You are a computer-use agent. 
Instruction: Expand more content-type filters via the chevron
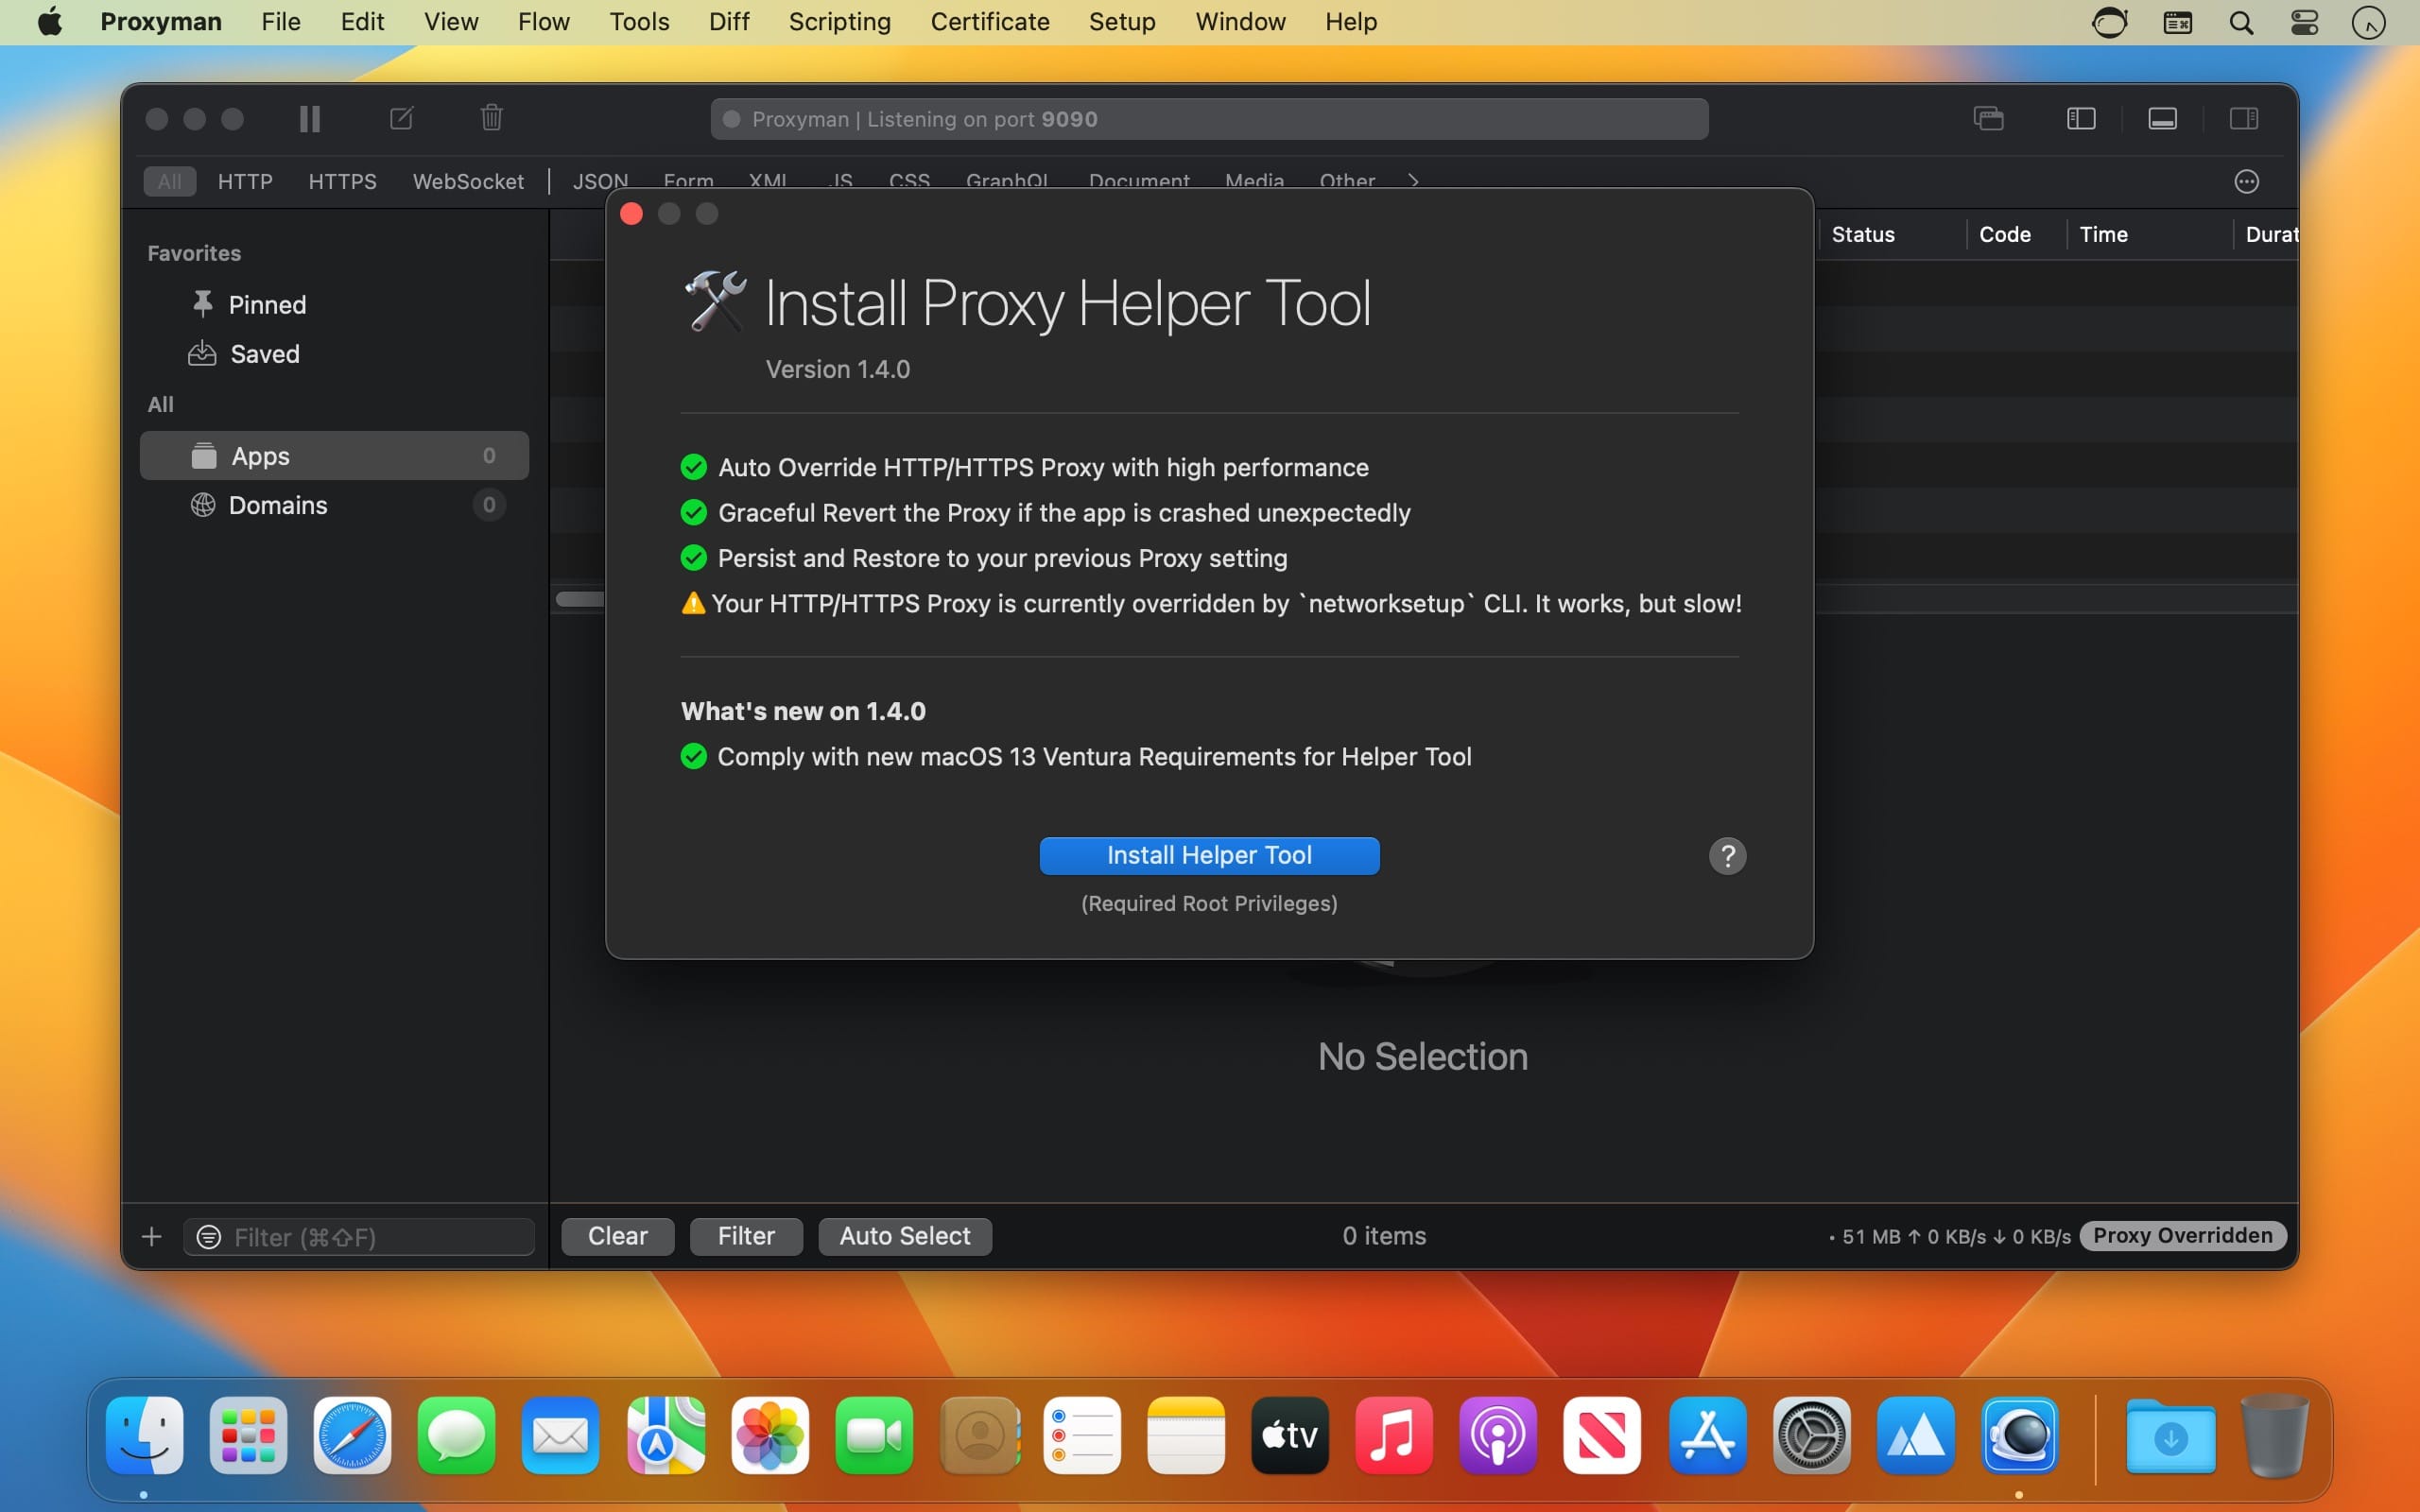(1413, 181)
